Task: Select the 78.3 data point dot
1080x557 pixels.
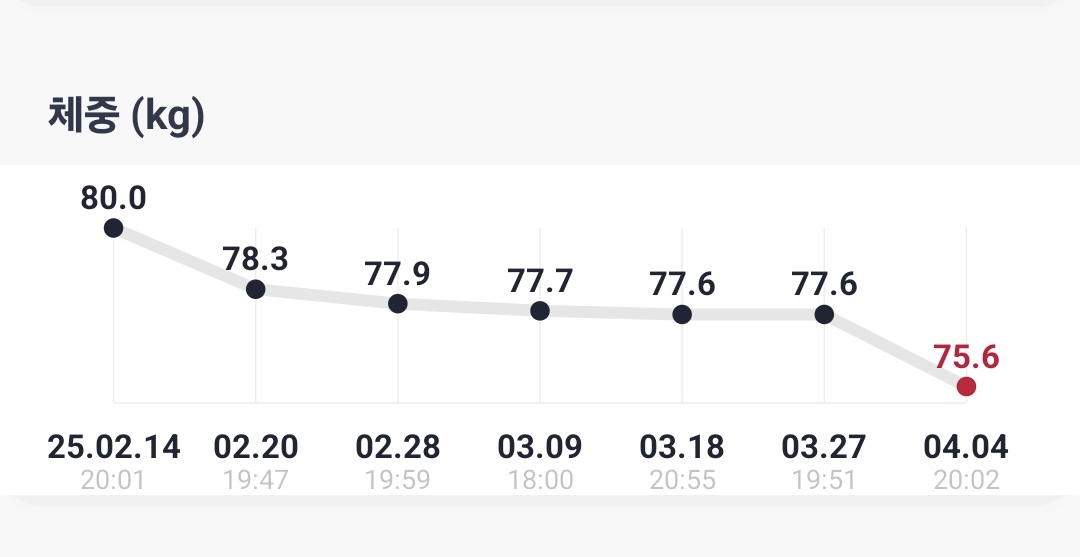Action: tap(256, 289)
